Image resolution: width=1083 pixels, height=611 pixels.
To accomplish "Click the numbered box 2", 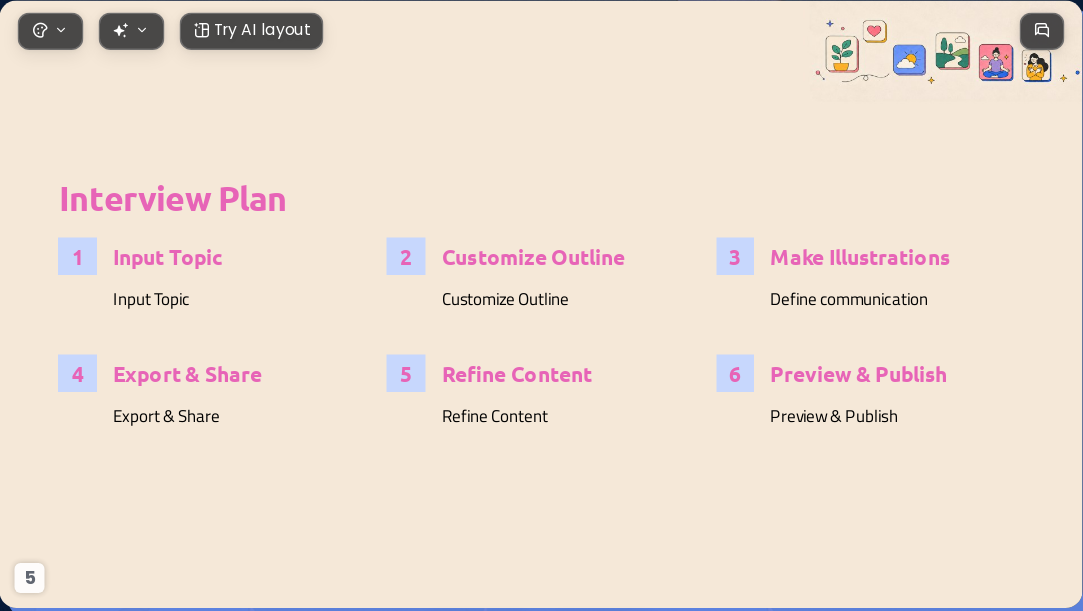I will click(x=405, y=257).
